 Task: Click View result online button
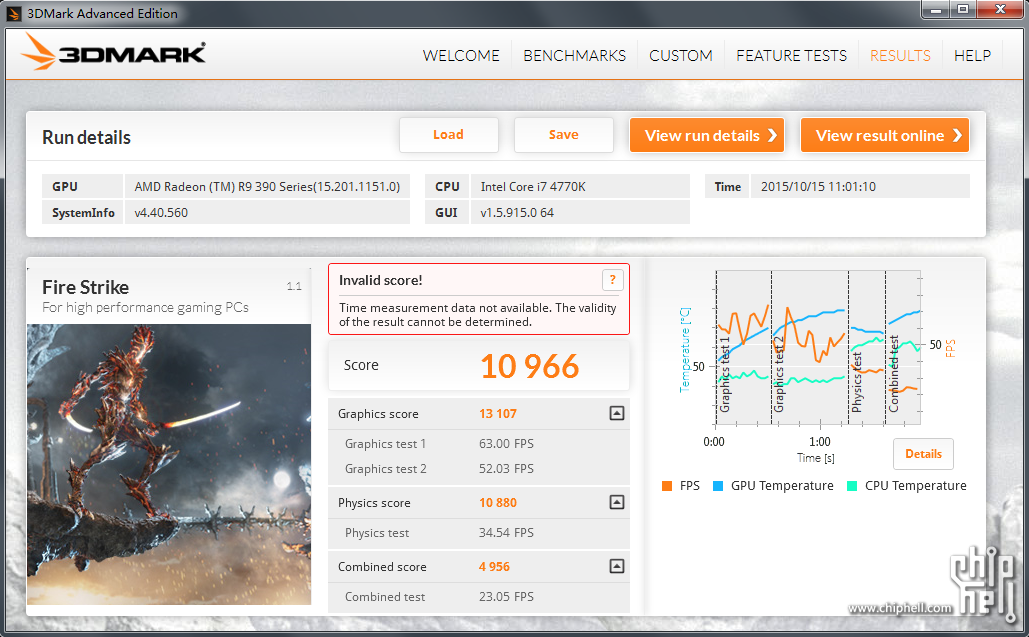tap(885, 135)
